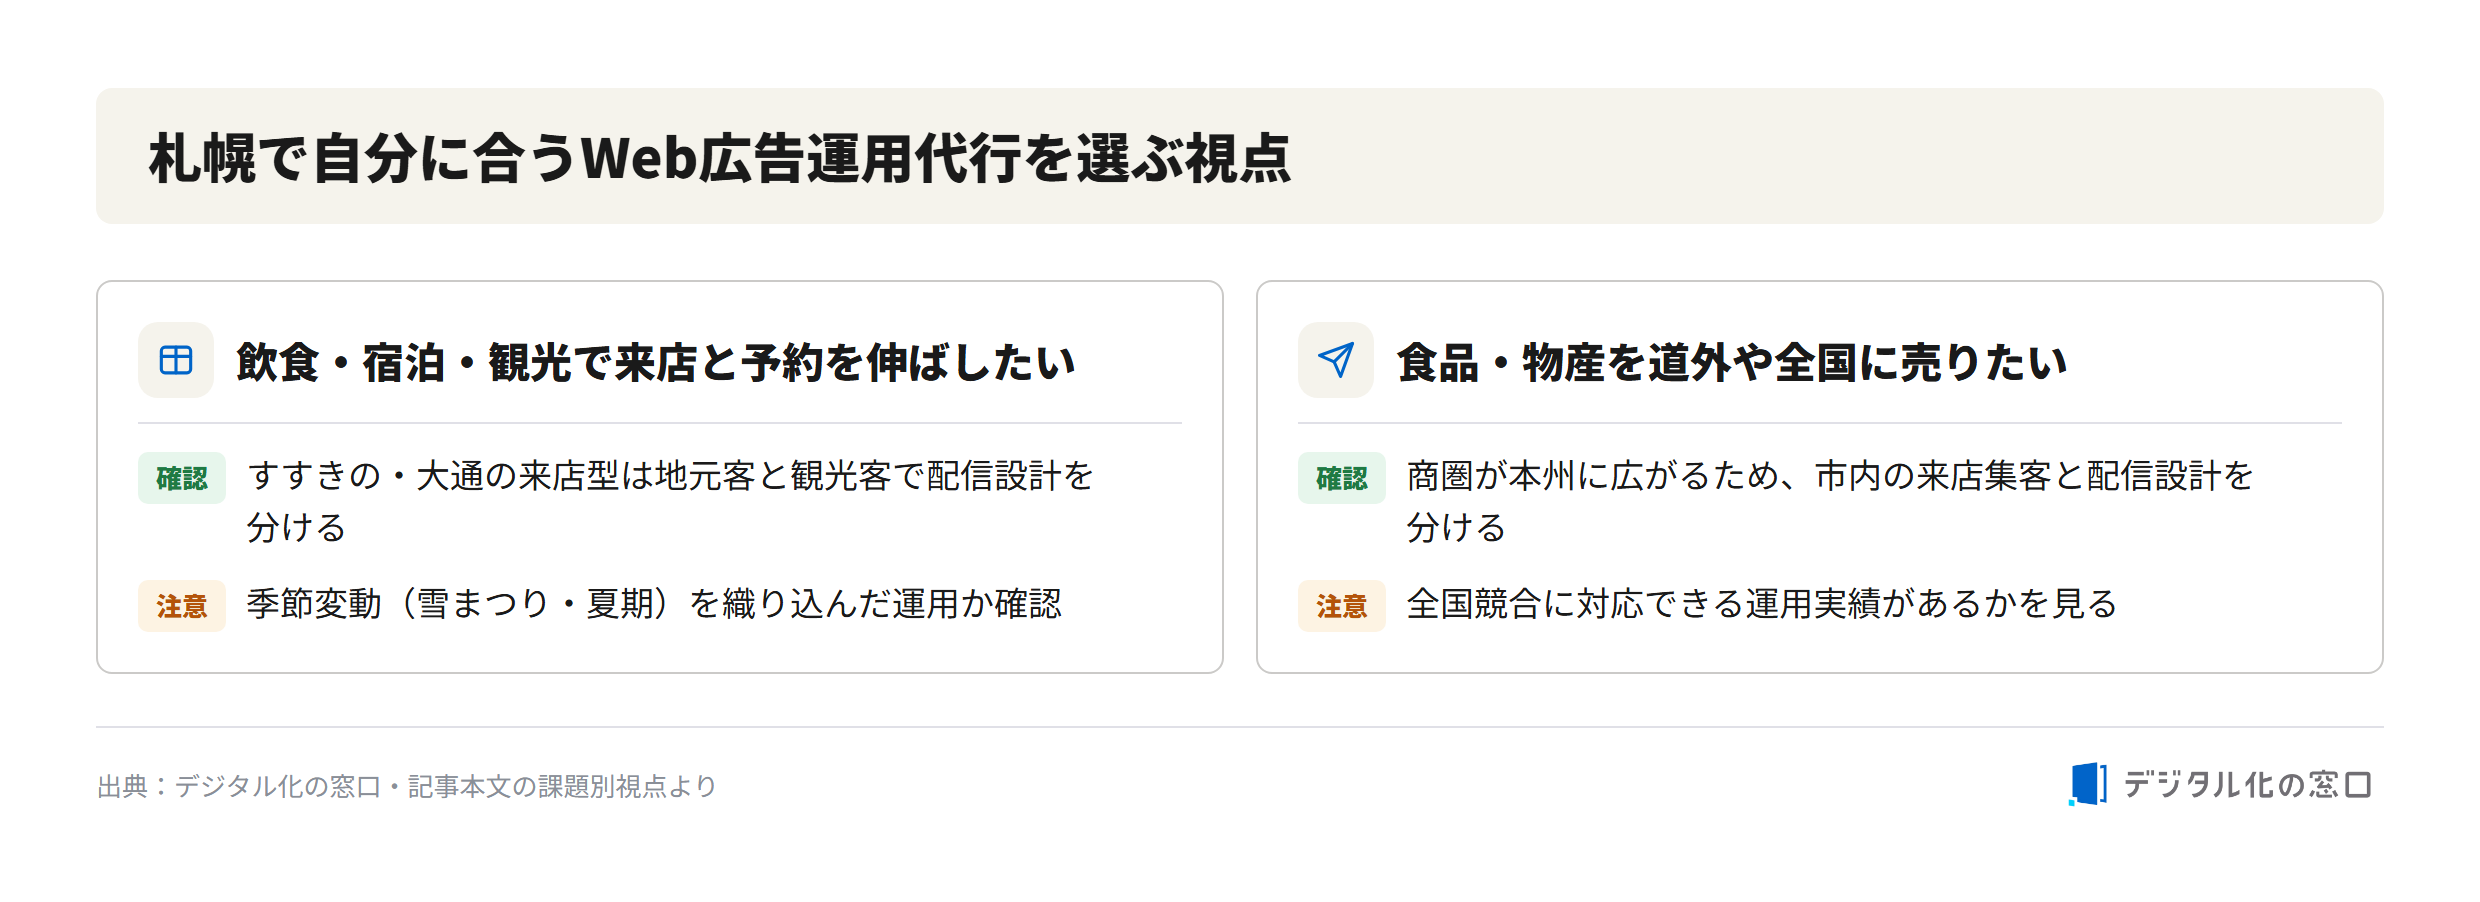This screenshot has height=902, width=2480.
Task: Click the 分ける line in left card
Action: click(x=296, y=528)
